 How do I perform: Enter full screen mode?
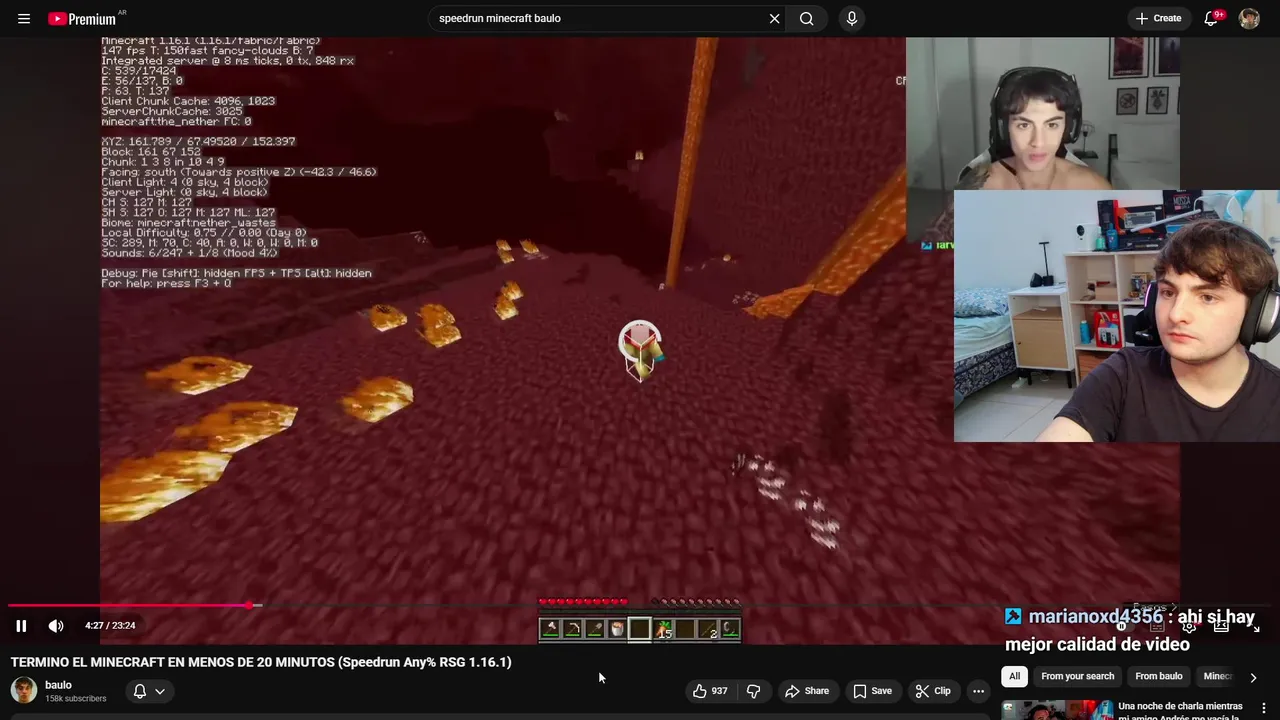pyautogui.click(x=1255, y=628)
